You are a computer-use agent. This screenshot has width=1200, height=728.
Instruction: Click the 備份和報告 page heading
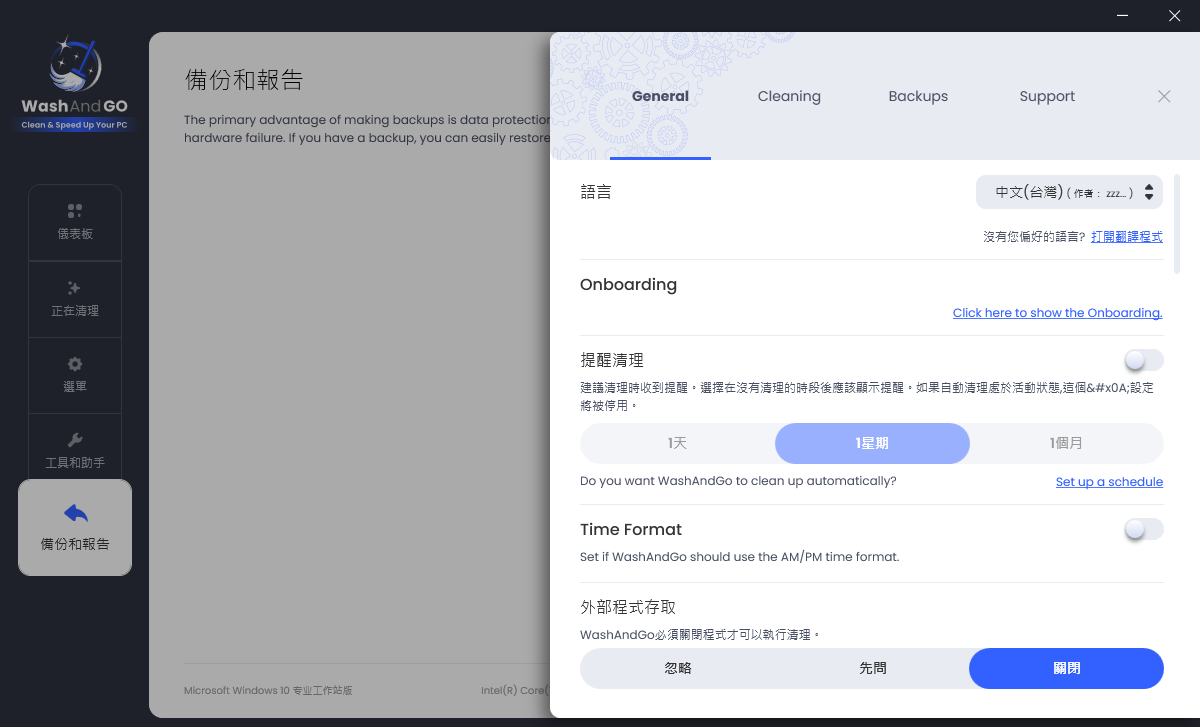[244, 80]
